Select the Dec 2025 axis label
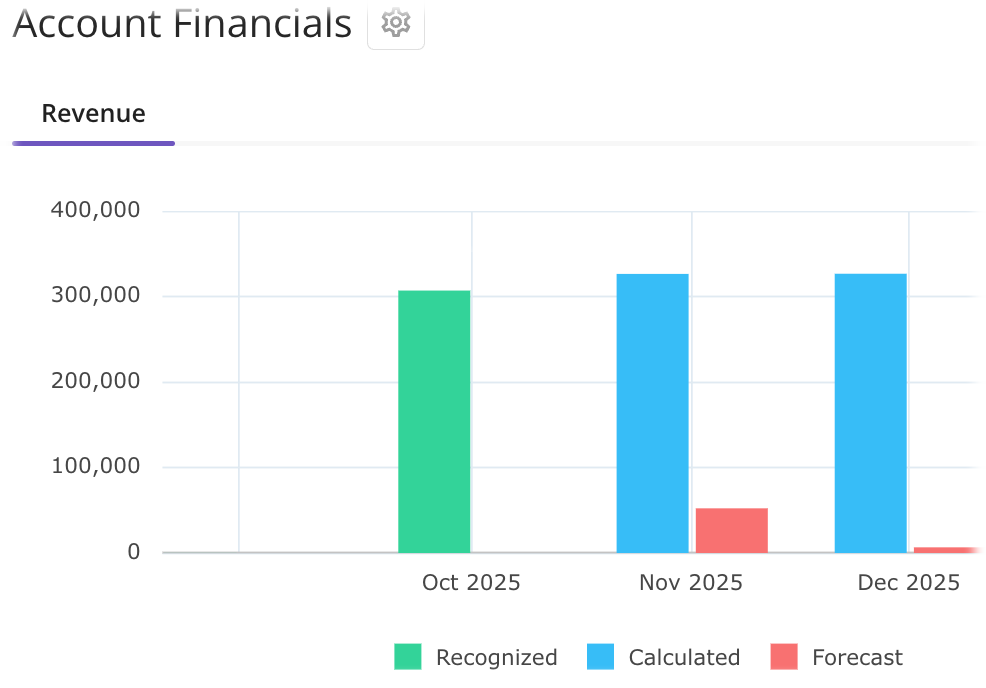Image resolution: width=986 pixels, height=688 pixels. (x=907, y=582)
